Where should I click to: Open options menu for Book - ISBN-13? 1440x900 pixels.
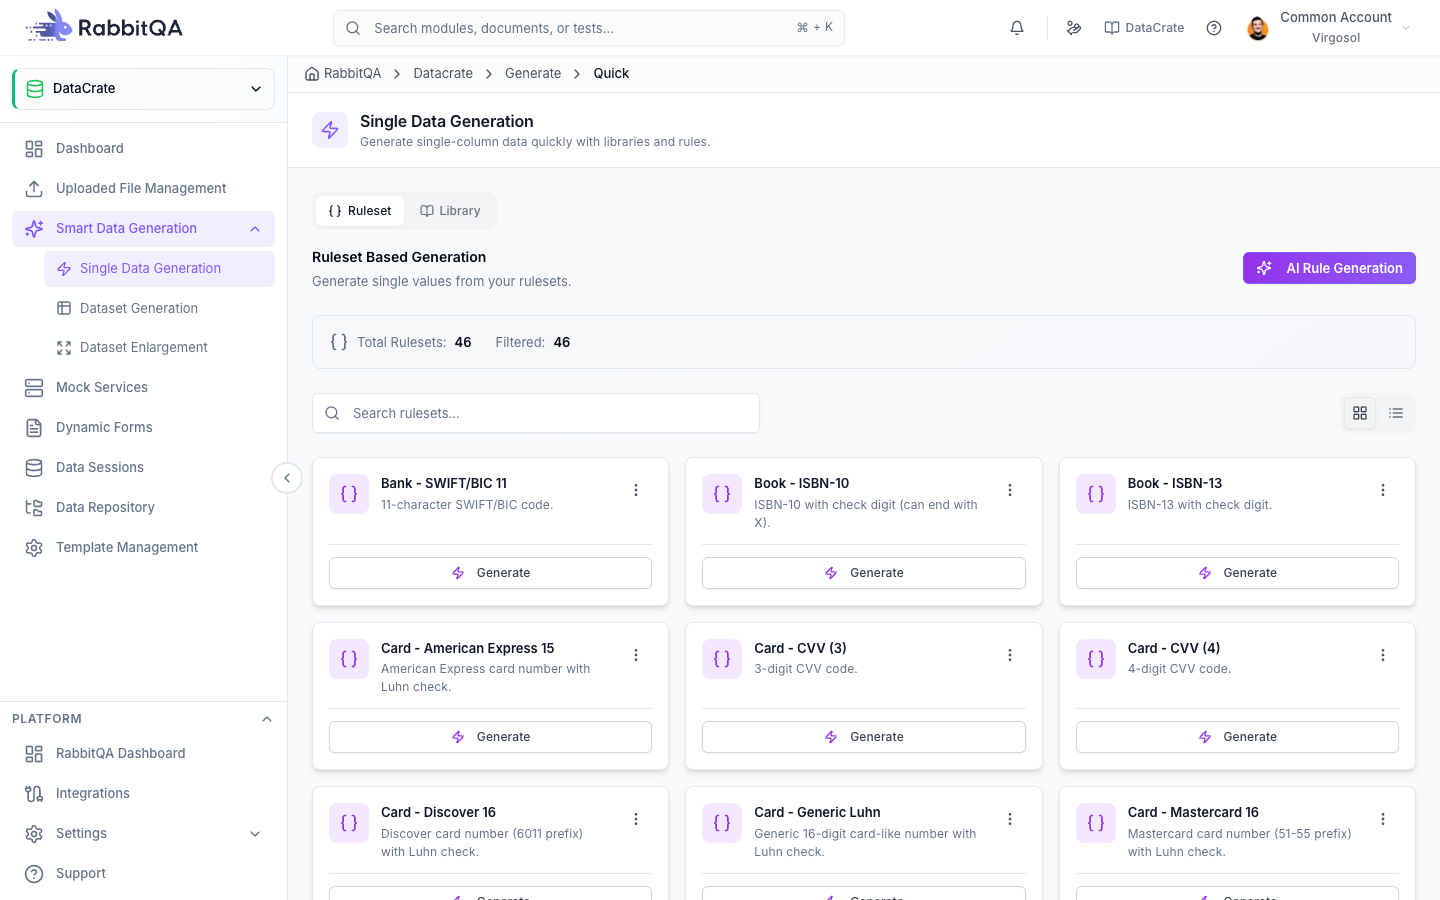pyautogui.click(x=1383, y=490)
